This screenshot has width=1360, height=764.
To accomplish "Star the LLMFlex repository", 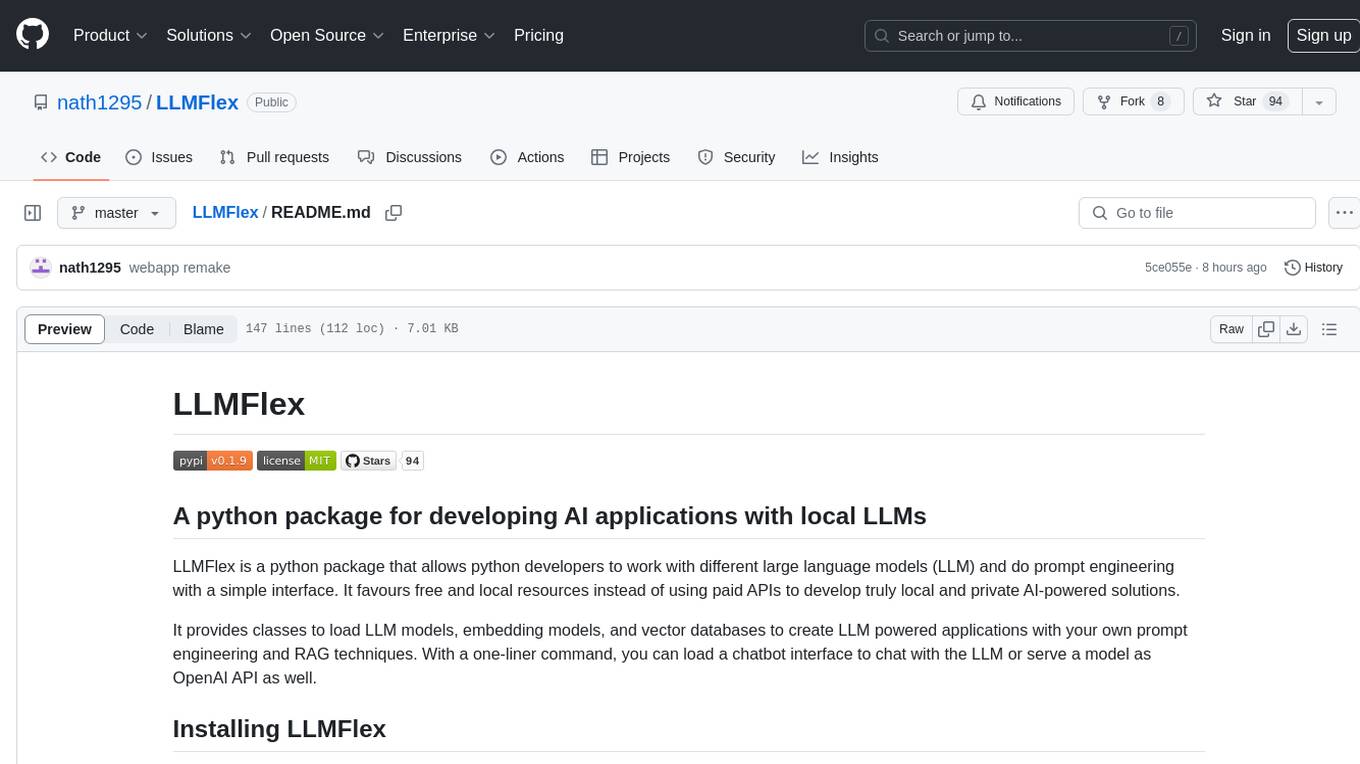I will pyautogui.click(x=1247, y=102).
